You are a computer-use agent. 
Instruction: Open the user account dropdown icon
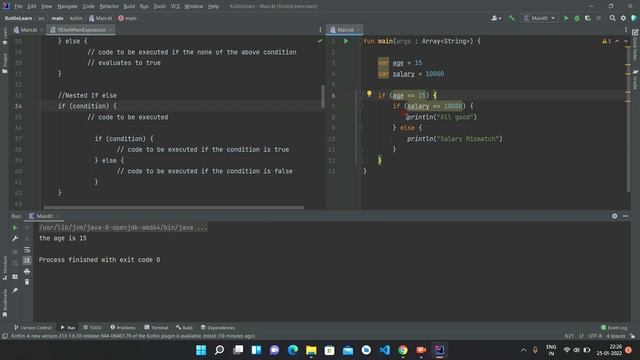tap(496, 18)
